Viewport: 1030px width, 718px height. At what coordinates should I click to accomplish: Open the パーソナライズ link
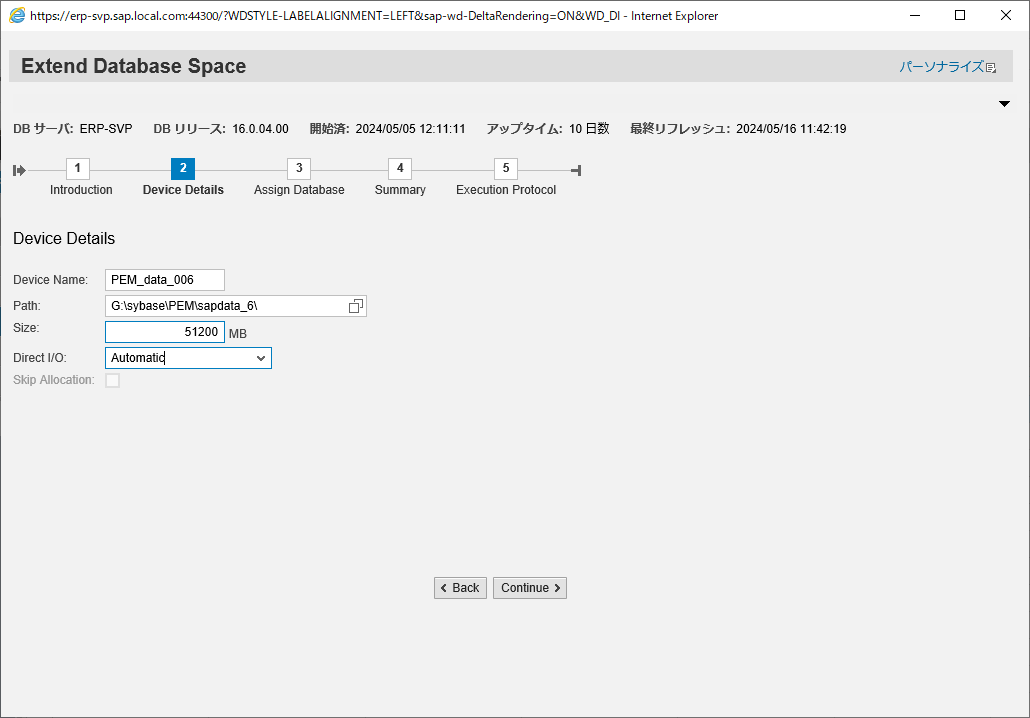click(941, 67)
